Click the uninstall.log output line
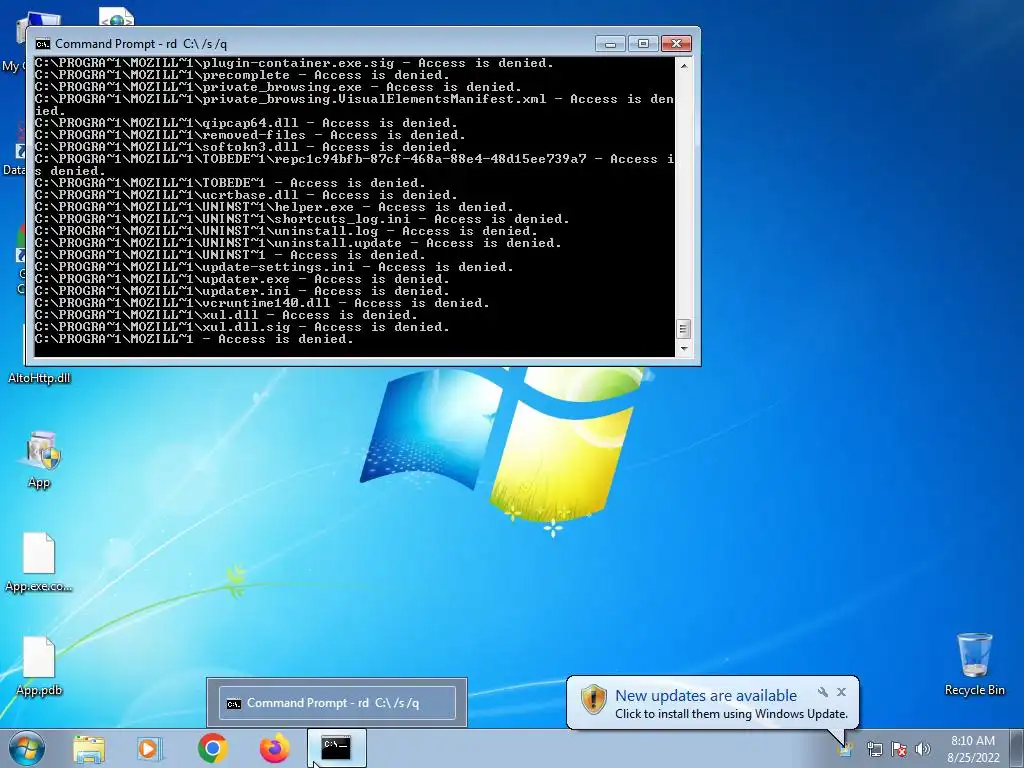The height and width of the screenshot is (768, 1024). point(286,231)
